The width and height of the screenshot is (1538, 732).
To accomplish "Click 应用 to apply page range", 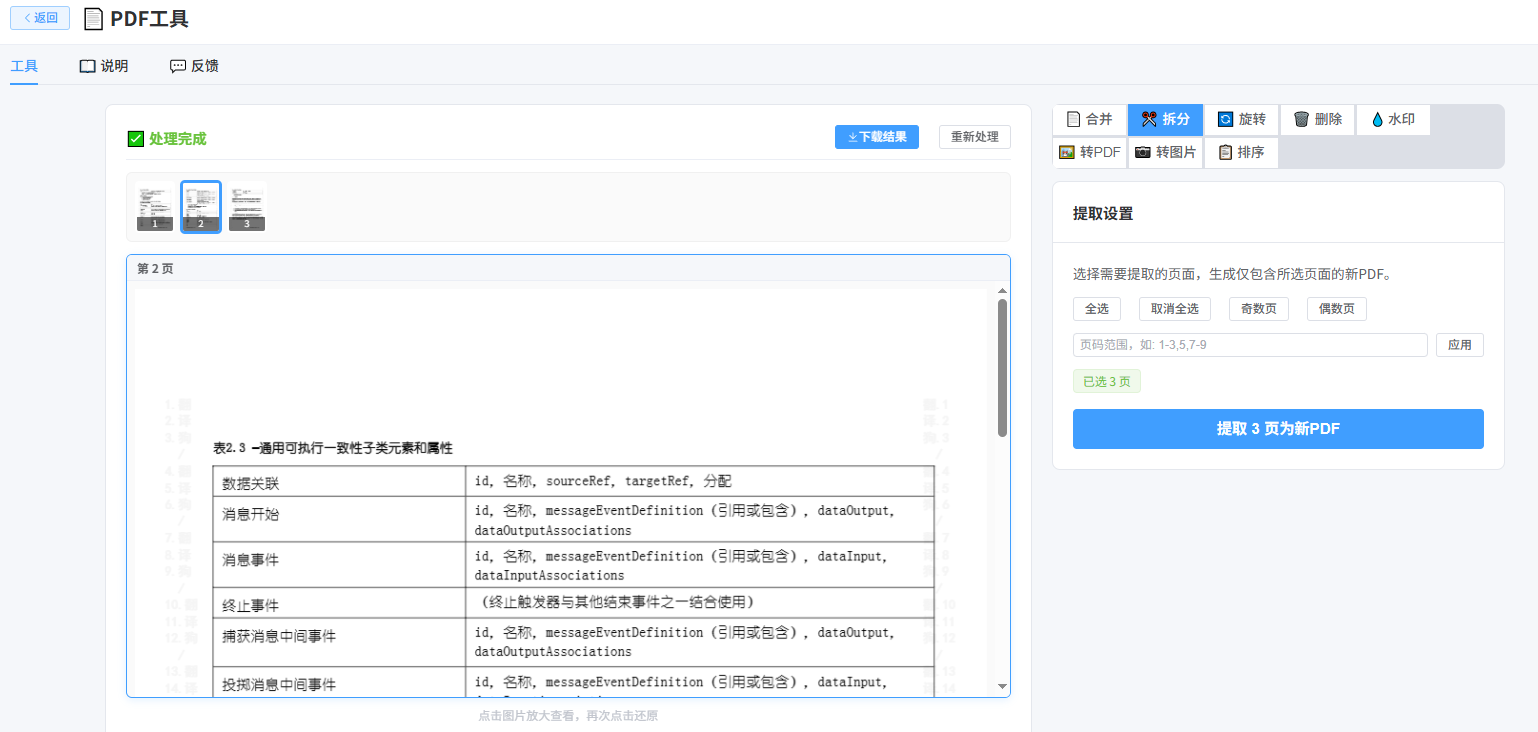I will click(1460, 345).
